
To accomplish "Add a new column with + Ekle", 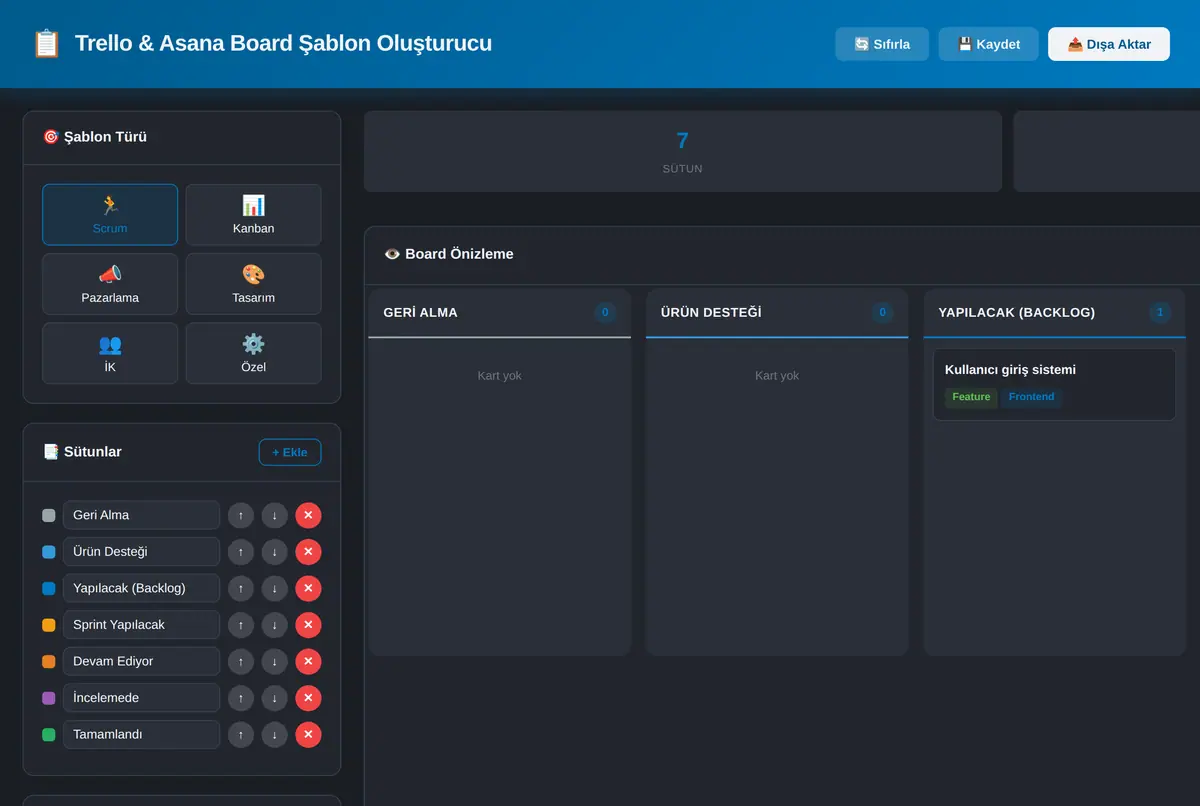I will (x=290, y=452).
